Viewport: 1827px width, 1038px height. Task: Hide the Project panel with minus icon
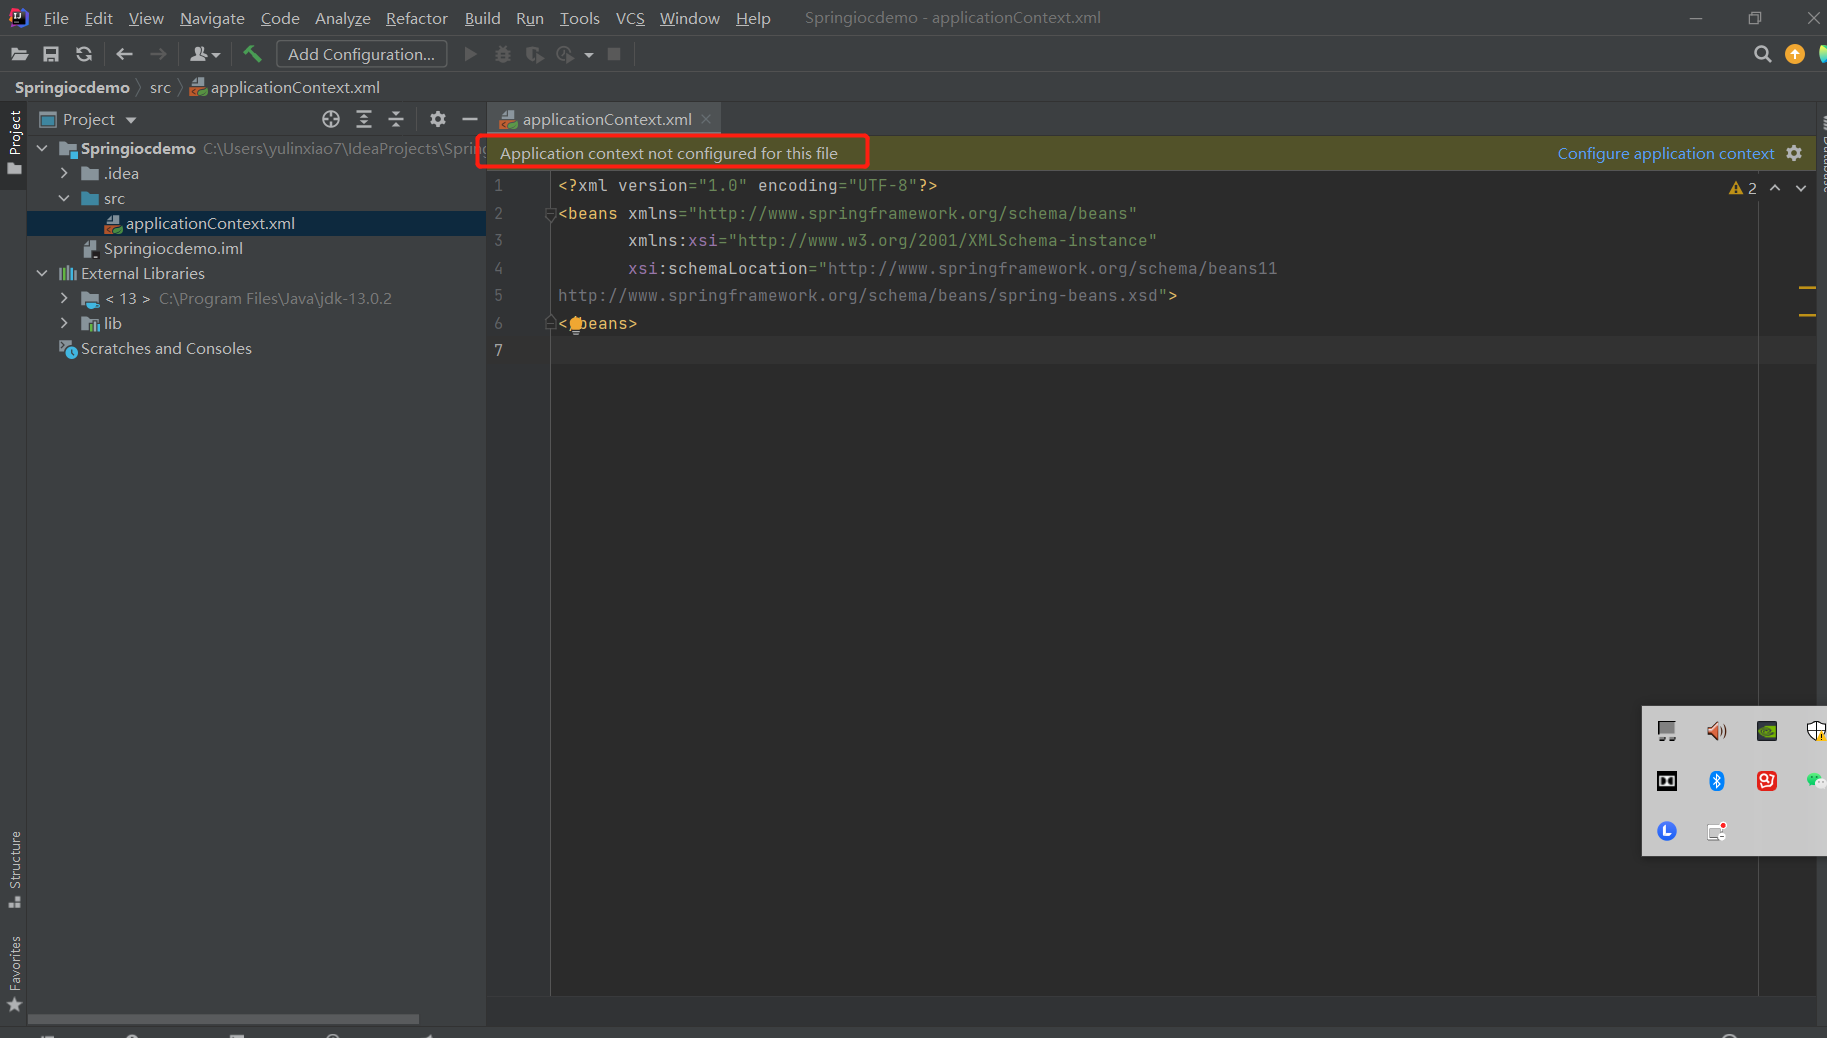coord(470,119)
